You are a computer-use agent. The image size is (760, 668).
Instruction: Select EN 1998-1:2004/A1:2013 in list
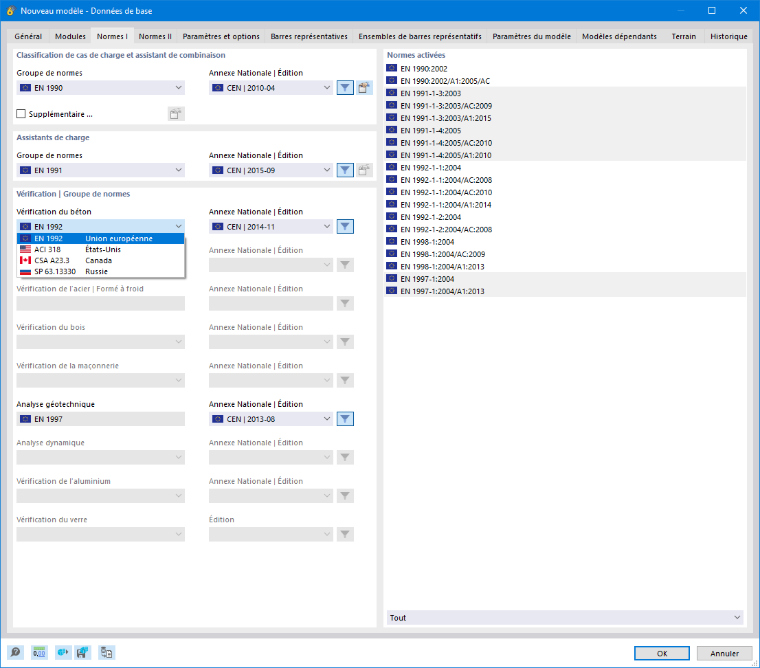tap(565, 266)
